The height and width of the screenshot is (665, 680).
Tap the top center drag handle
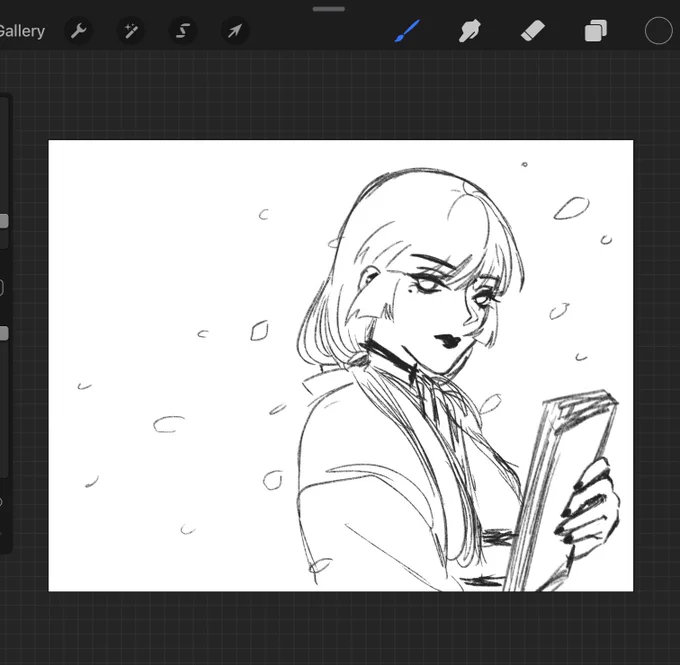click(329, 9)
